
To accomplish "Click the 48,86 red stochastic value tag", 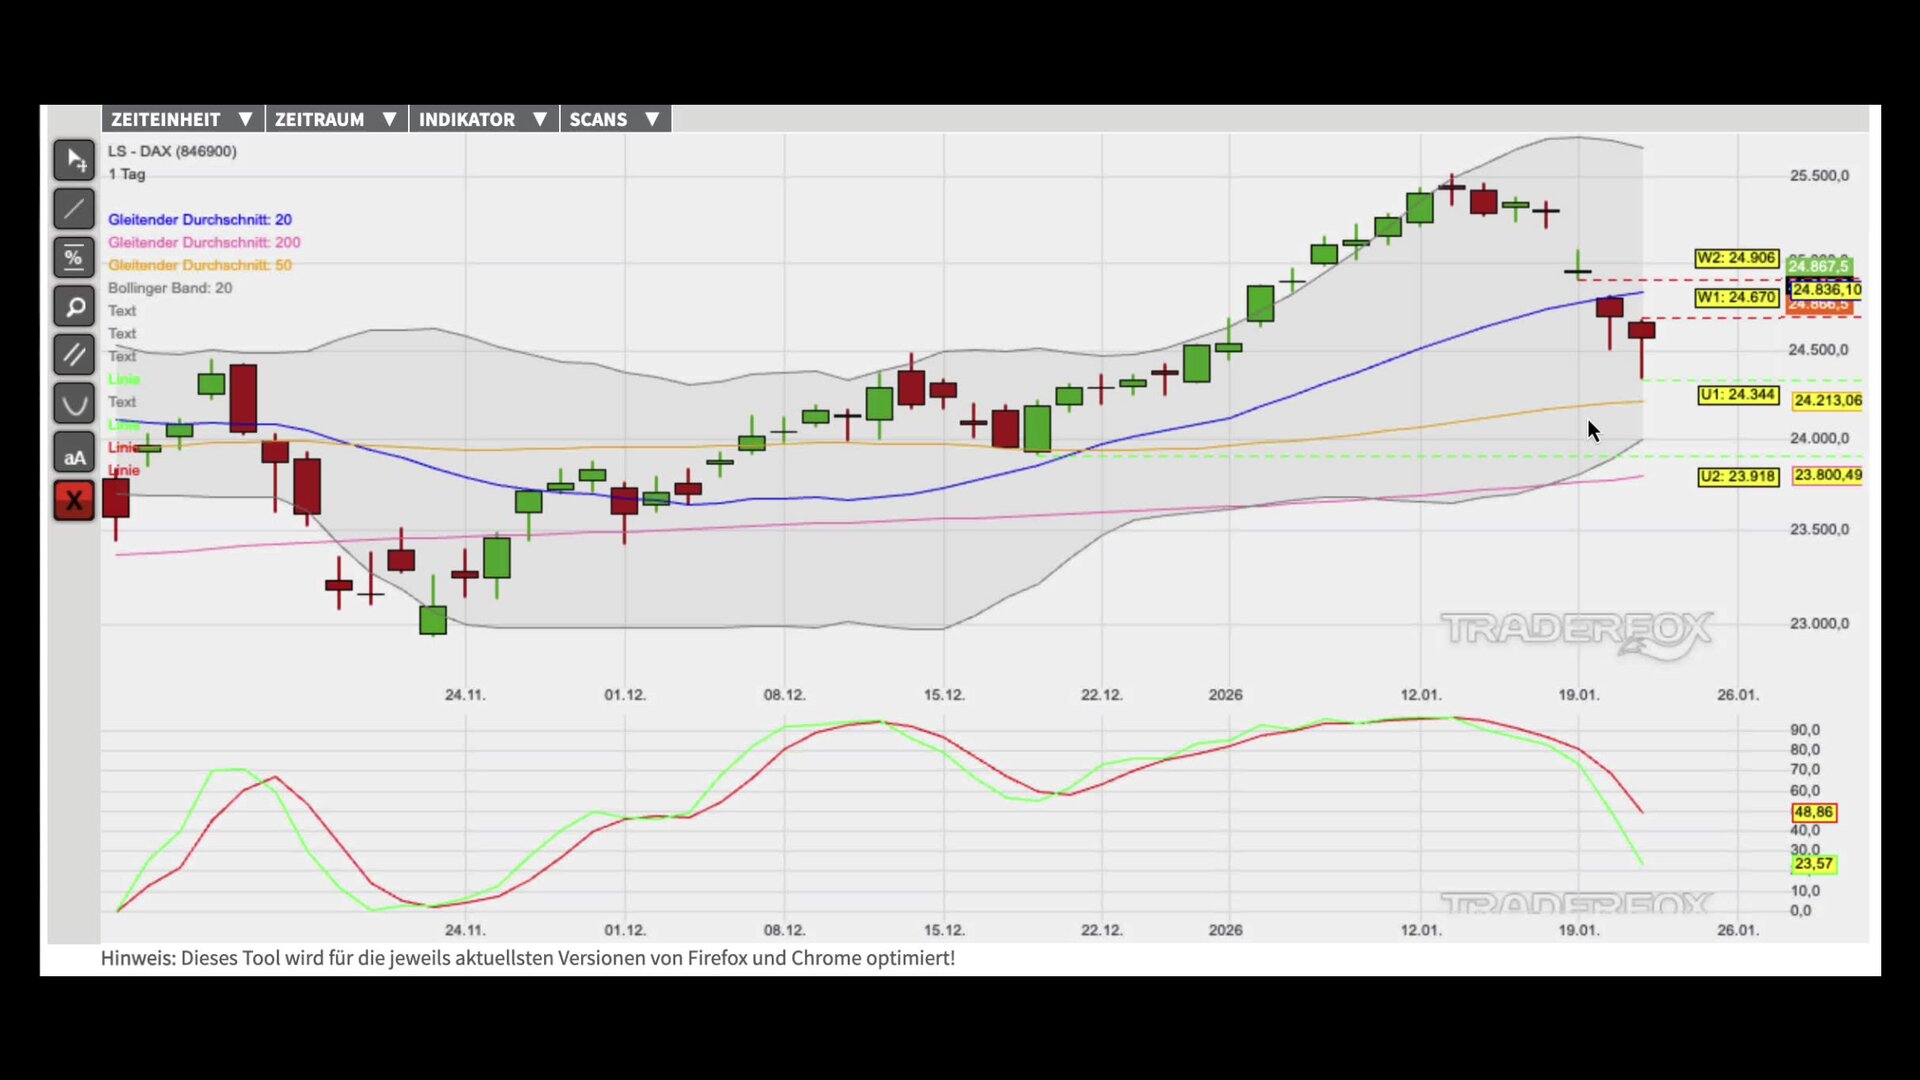I will pyautogui.click(x=1813, y=813).
